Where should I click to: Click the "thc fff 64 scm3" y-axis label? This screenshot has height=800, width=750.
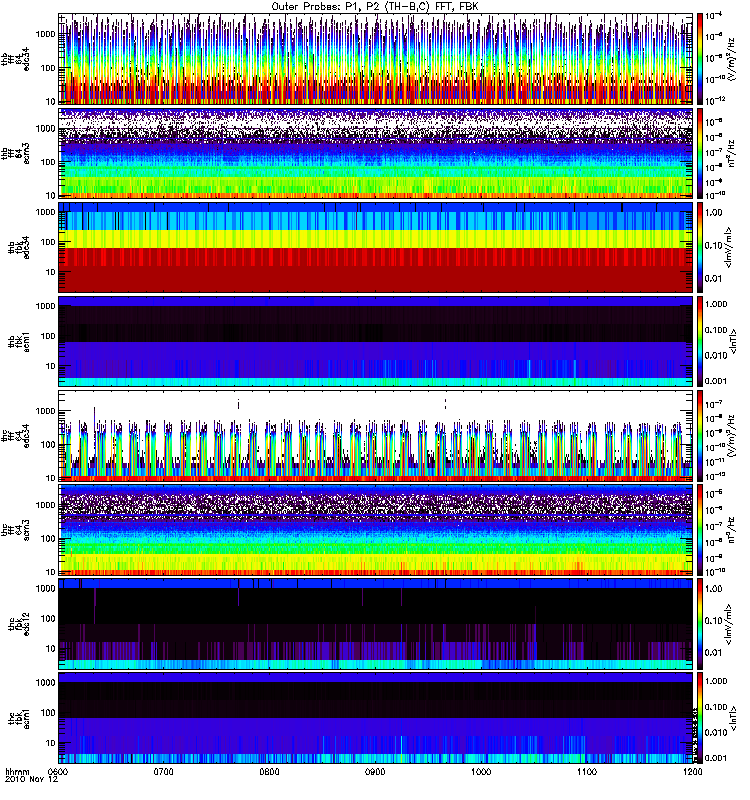click(15, 530)
